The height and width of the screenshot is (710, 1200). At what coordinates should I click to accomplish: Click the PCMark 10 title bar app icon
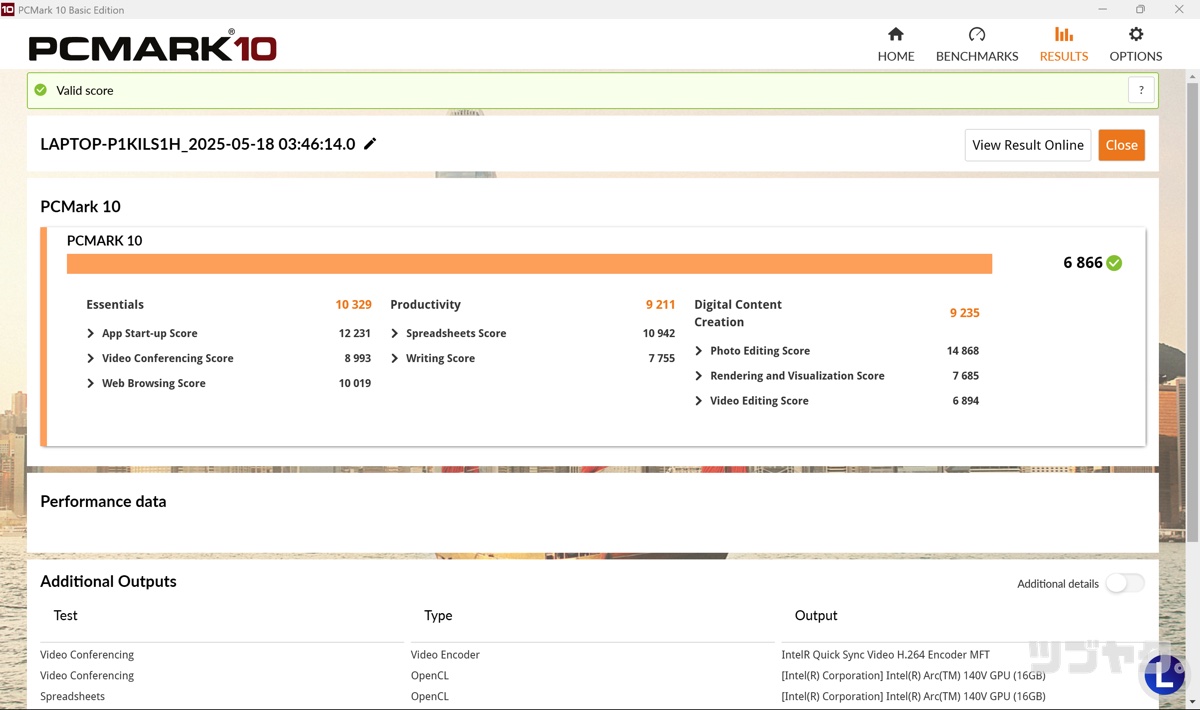pos(8,9)
